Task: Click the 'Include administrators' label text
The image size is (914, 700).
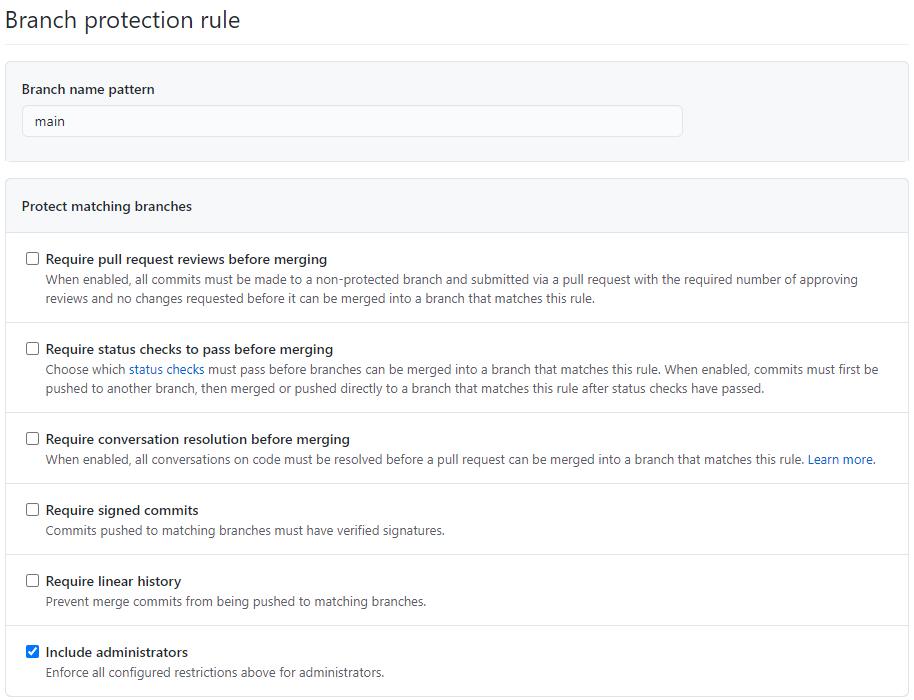Action: point(117,652)
